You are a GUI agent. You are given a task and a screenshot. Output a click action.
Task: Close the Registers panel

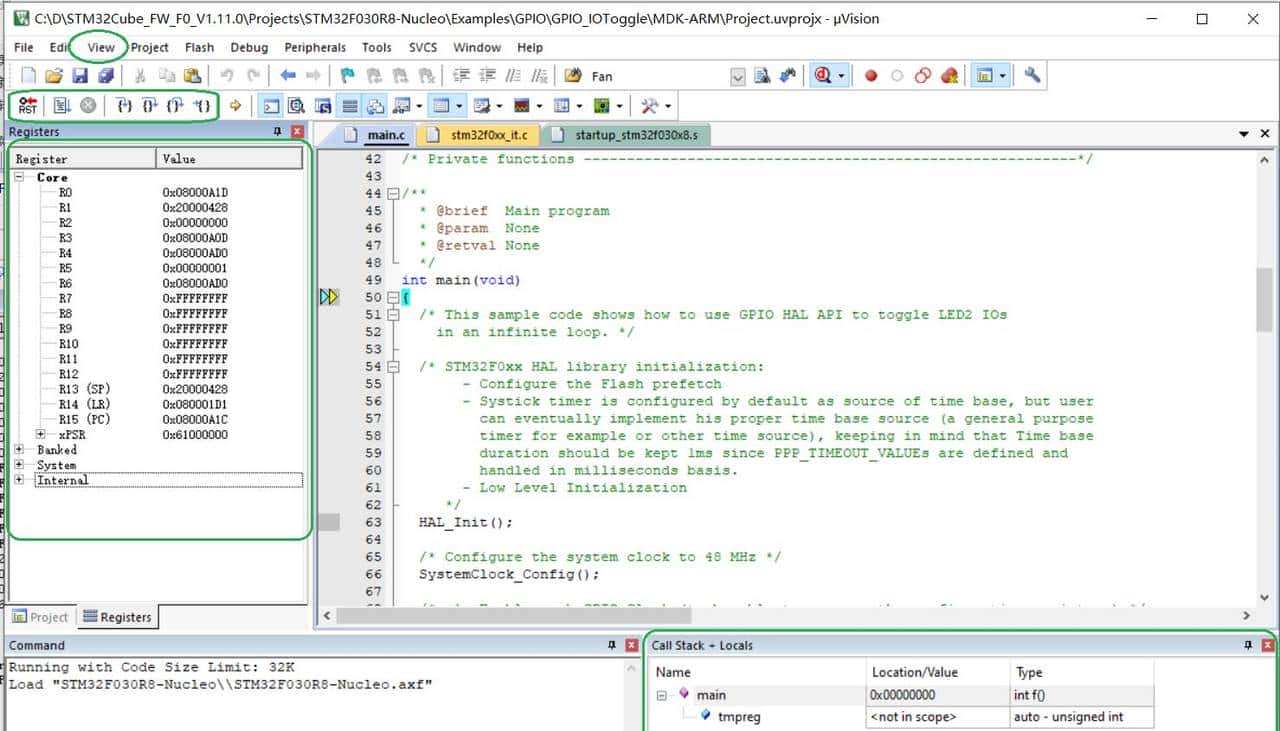tap(297, 132)
